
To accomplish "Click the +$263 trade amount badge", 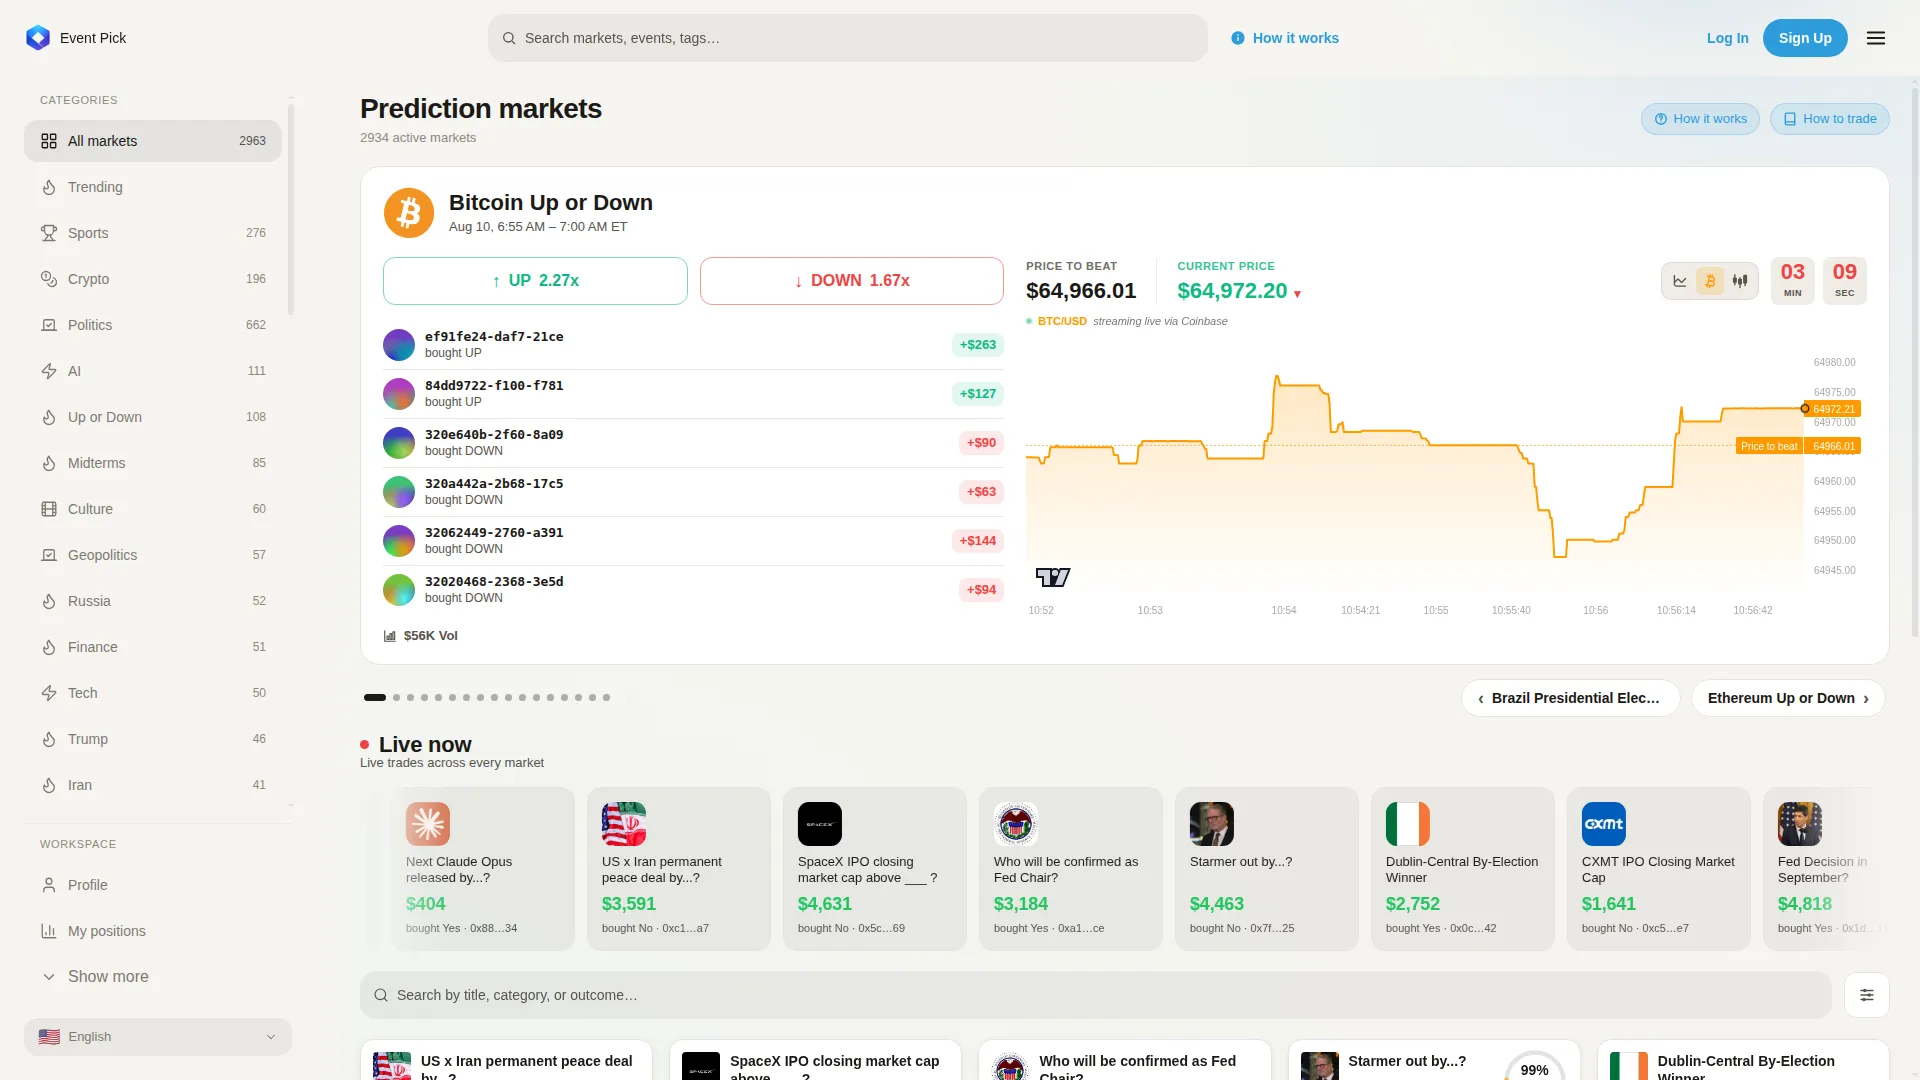I will (978, 345).
